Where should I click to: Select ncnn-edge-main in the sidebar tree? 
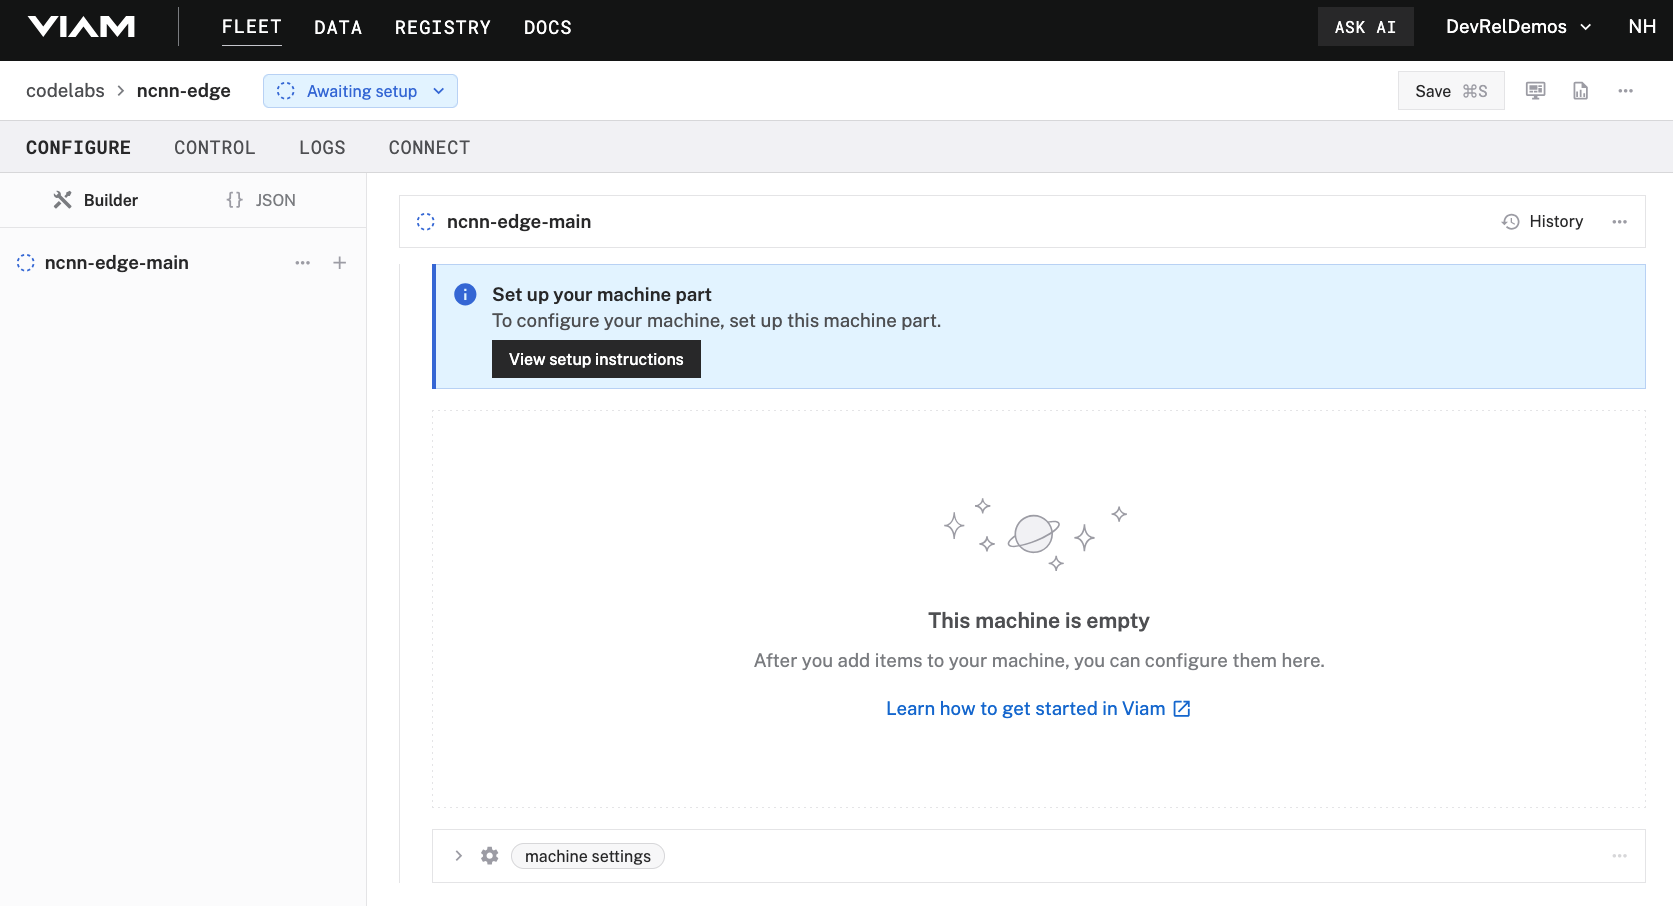pos(117,263)
